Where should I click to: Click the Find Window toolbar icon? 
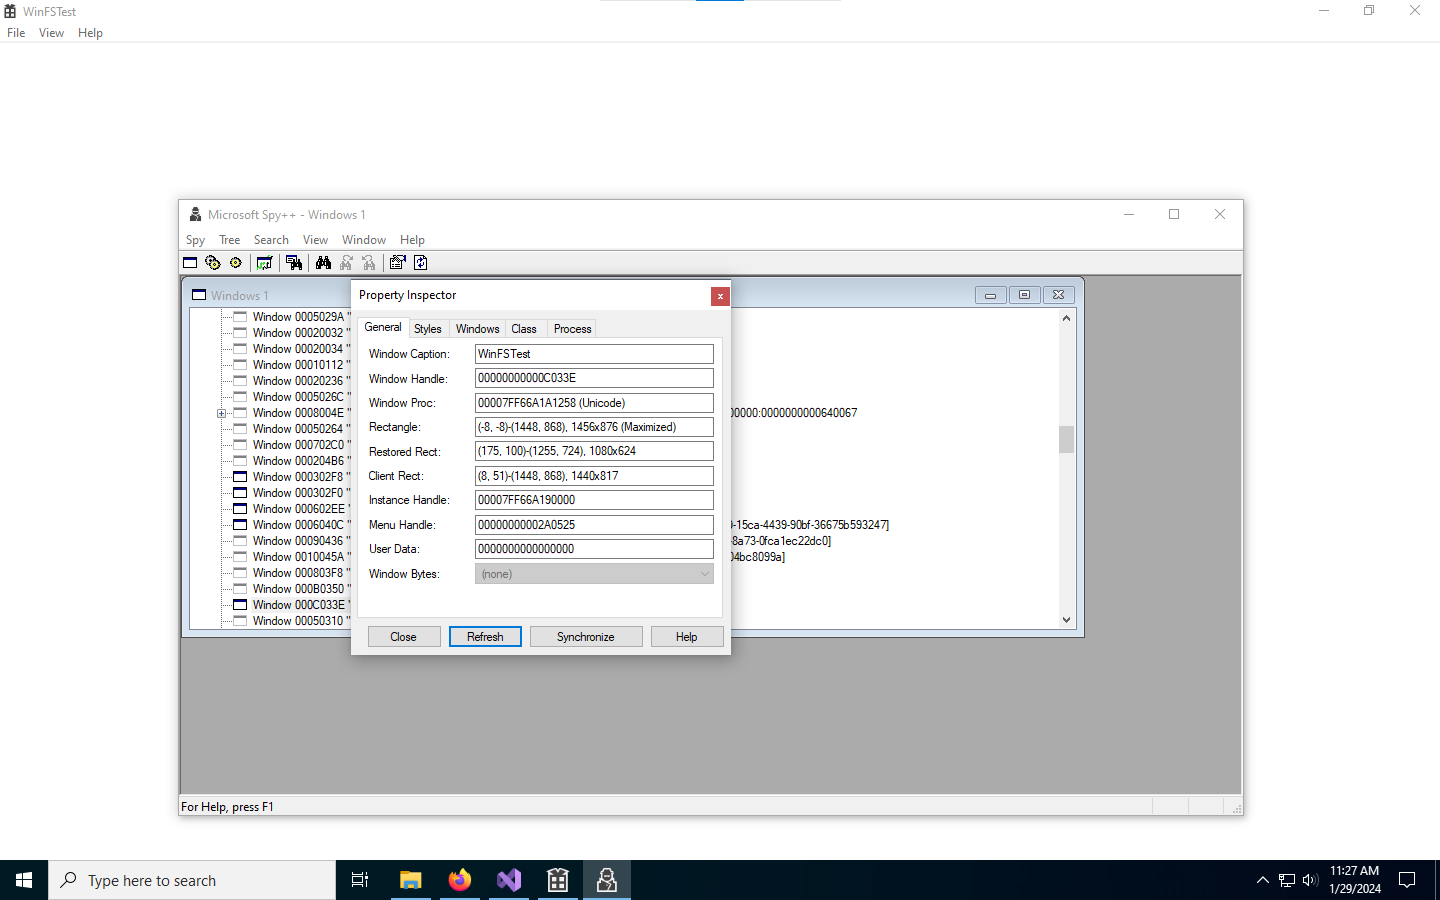(294, 263)
